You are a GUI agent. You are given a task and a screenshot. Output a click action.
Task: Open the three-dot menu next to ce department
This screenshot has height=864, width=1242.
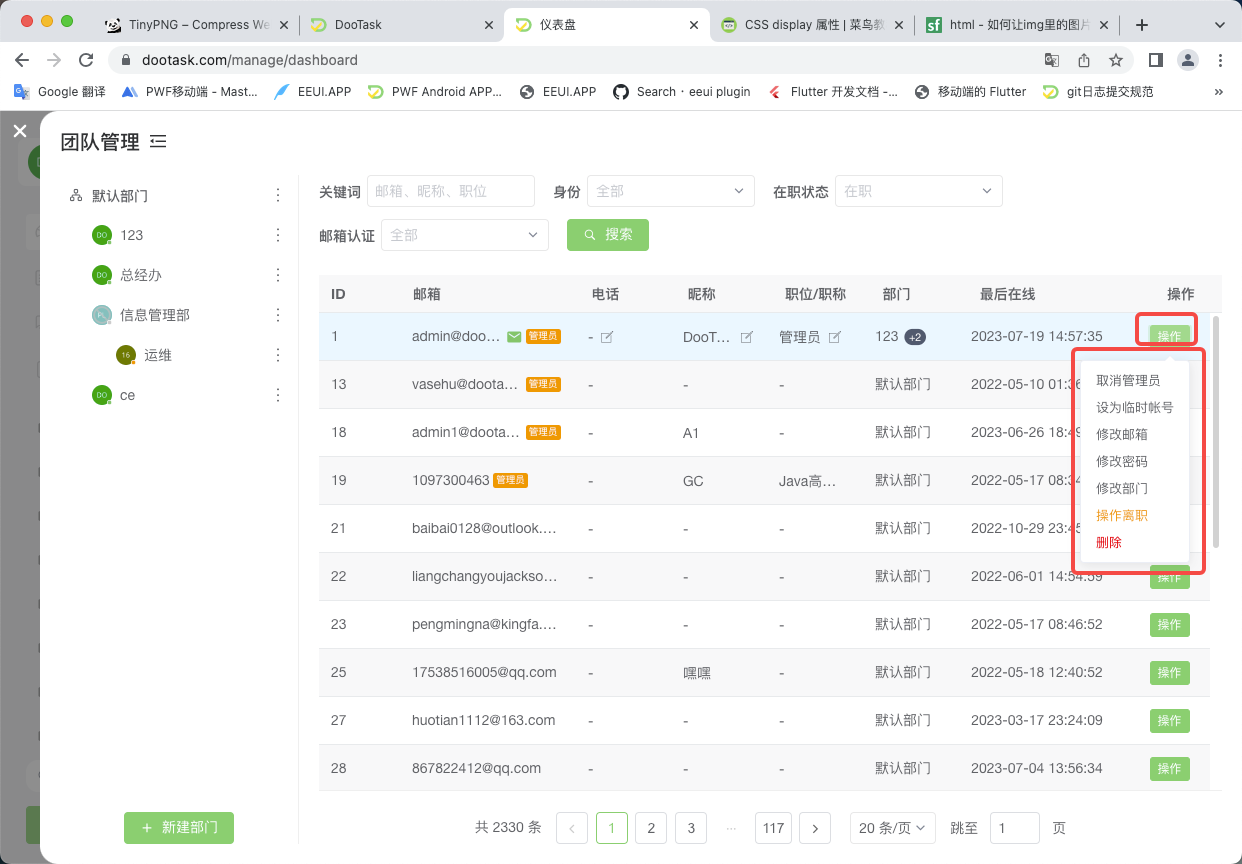click(x=278, y=394)
